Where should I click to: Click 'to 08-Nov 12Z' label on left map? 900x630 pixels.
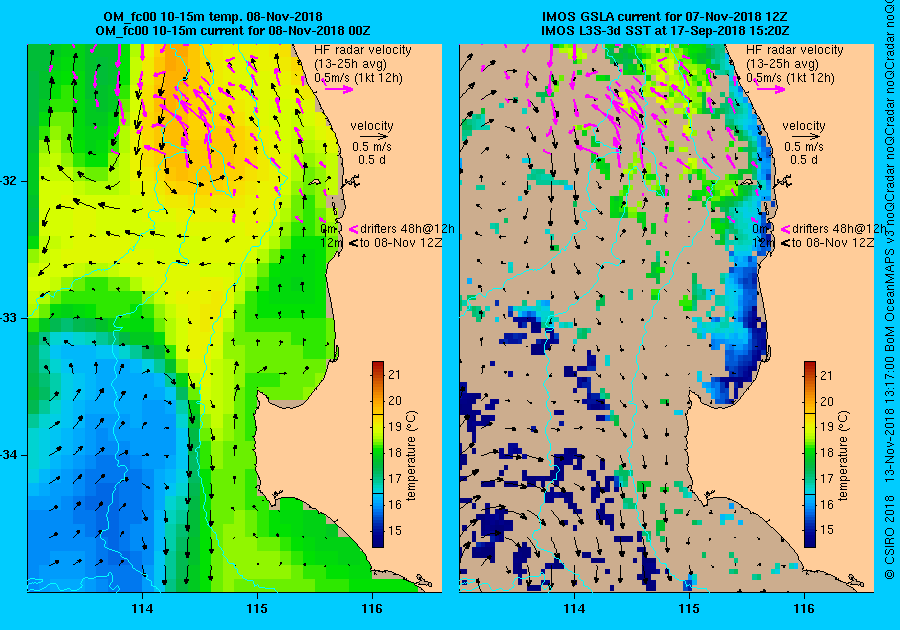pyautogui.click(x=401, y=243)
